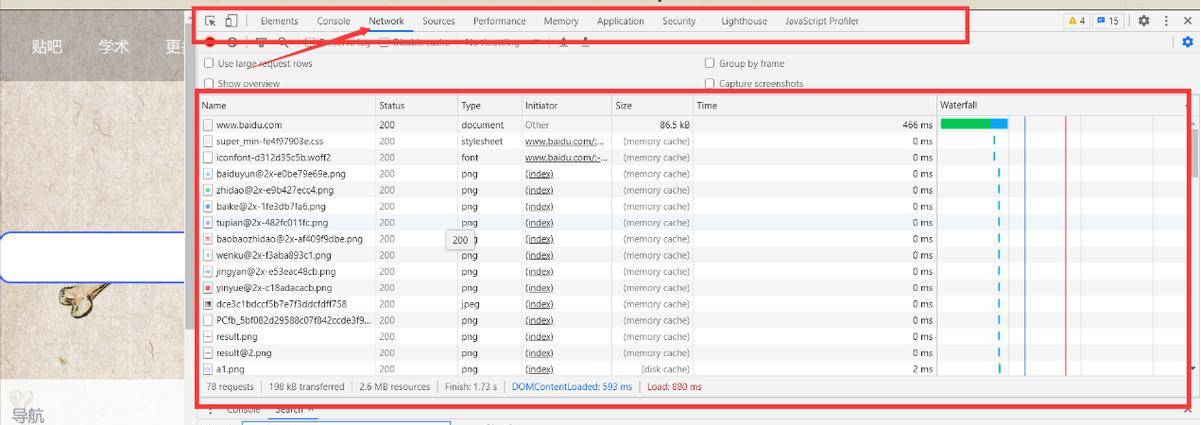The height and width of the screenshot is (425, 1201).
Task: Click the yellow warnings count badge
Action: 1076,21
